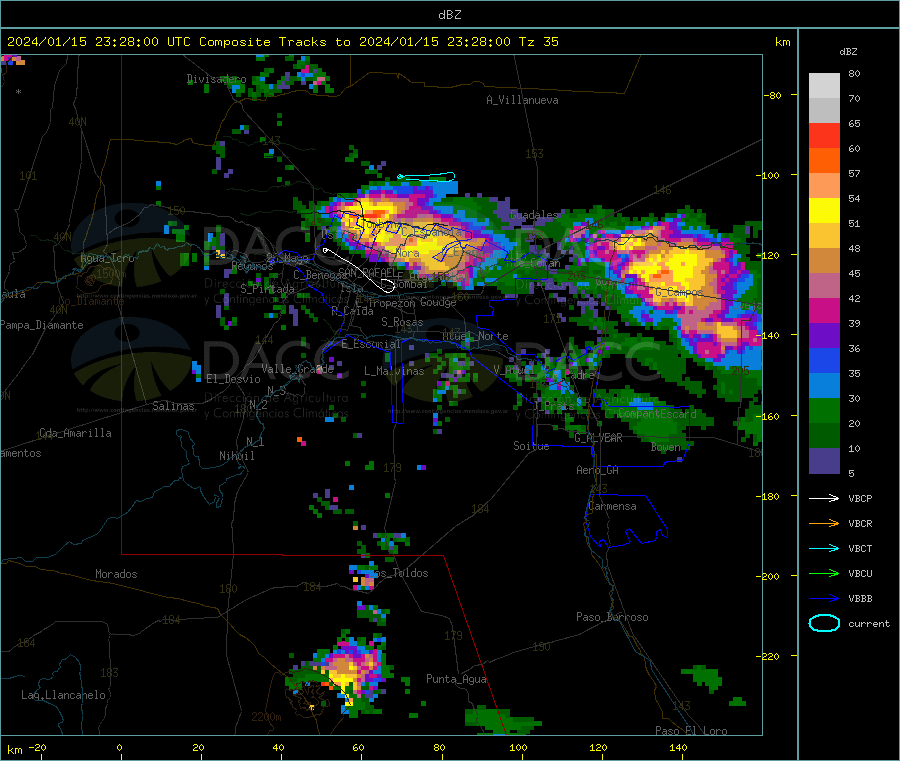
Task: Select the light orange 54-57 dBZ swatch
Action: click(824, 185)
